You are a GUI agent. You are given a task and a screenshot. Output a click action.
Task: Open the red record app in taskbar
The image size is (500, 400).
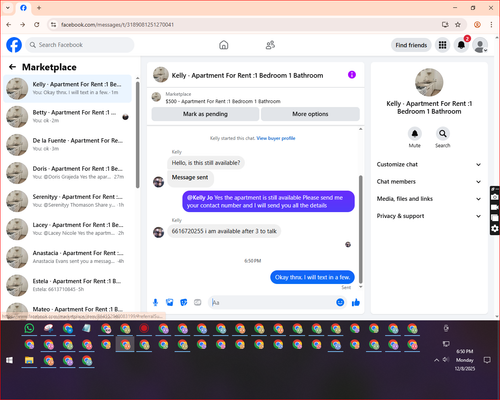144,329
